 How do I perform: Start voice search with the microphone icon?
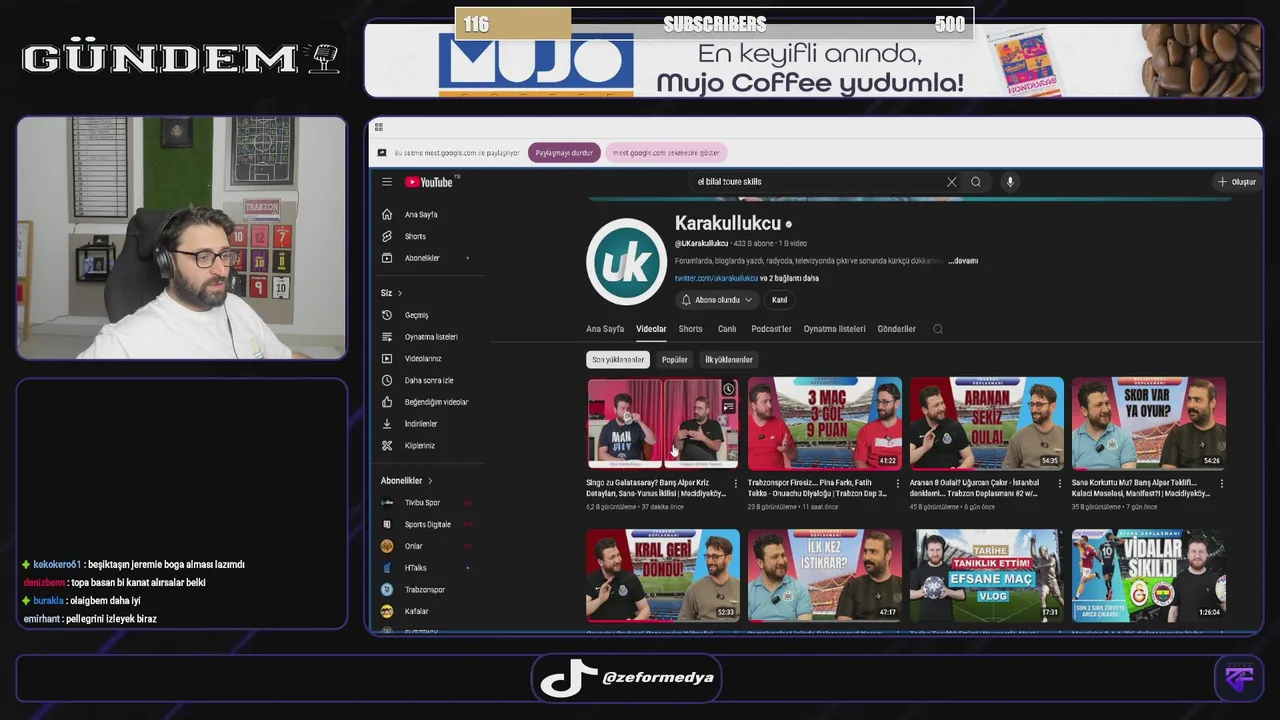(x=1010, y=182)
